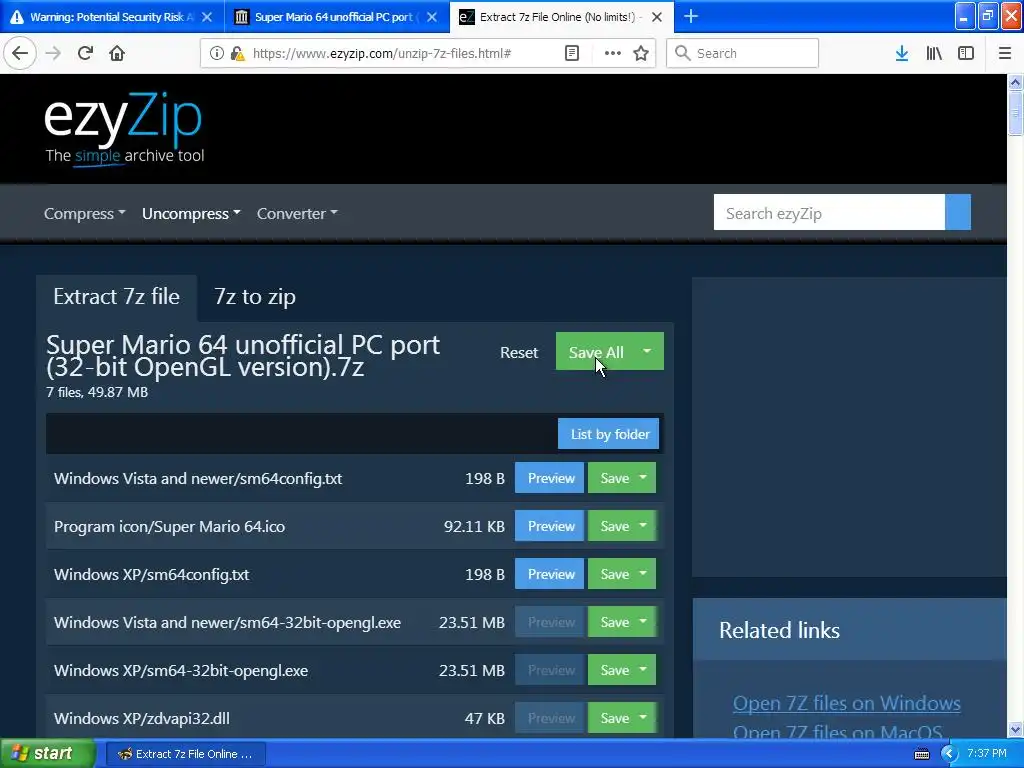The image size is (1024, 768).
Task: Expand hidden tray icons arrow
Action: pyautogui.click(x=949, y=754)
